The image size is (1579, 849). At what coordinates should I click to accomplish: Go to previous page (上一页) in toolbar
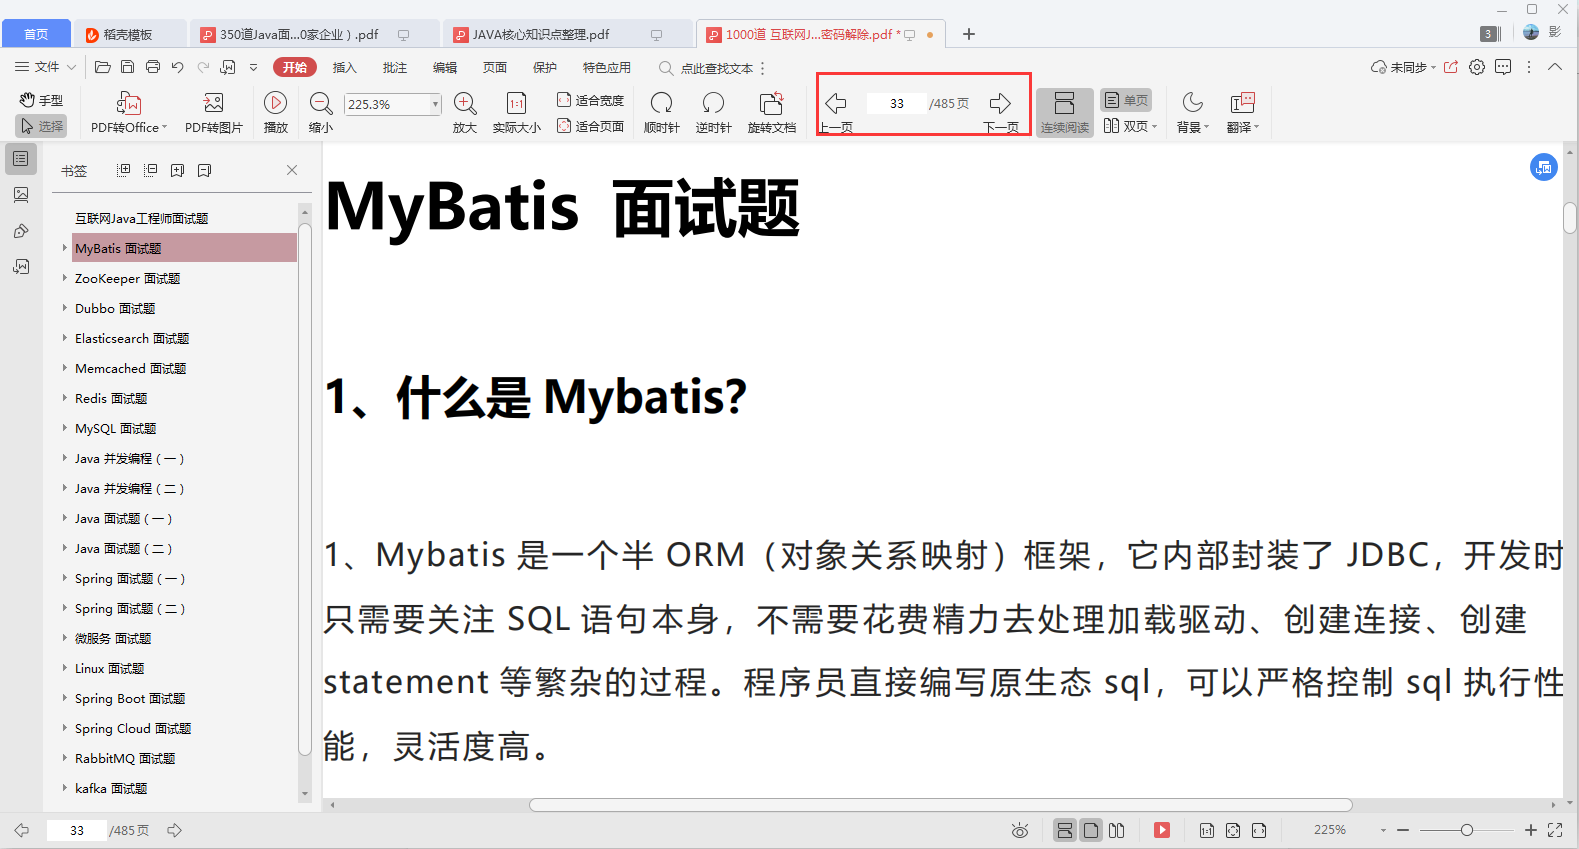(x=836, y=113)
